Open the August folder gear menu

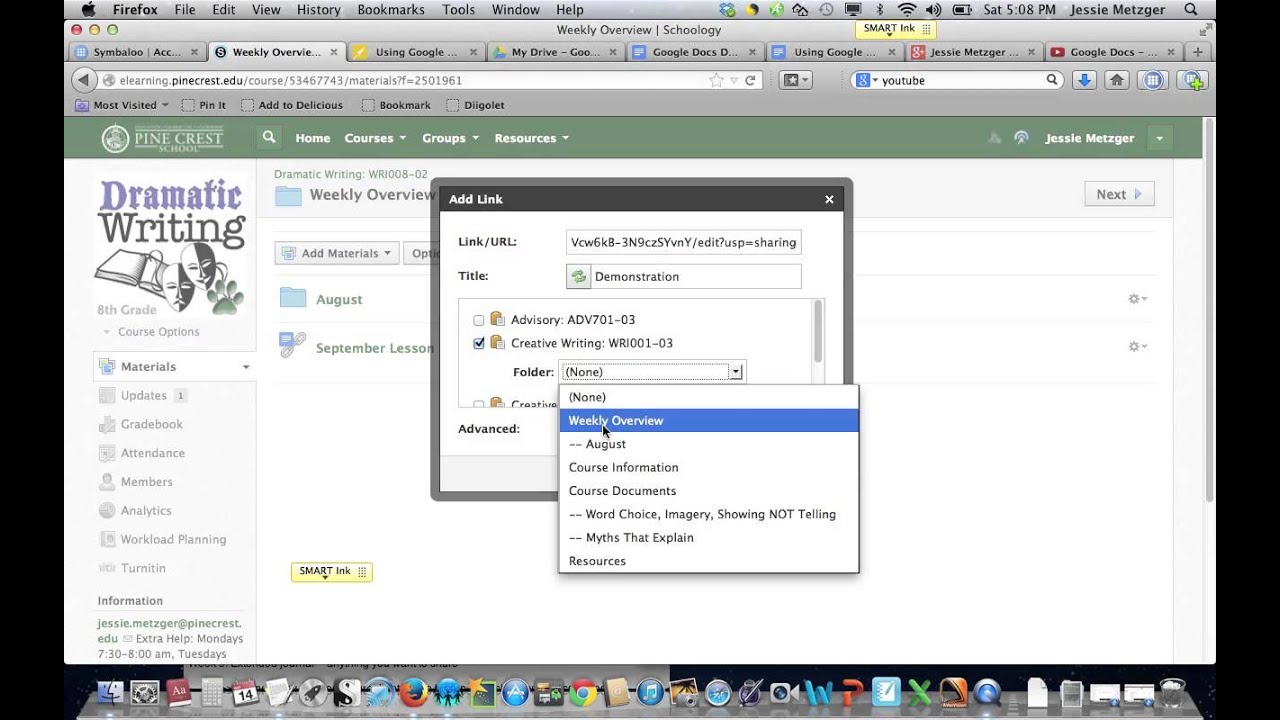[x=1137, y=299]
